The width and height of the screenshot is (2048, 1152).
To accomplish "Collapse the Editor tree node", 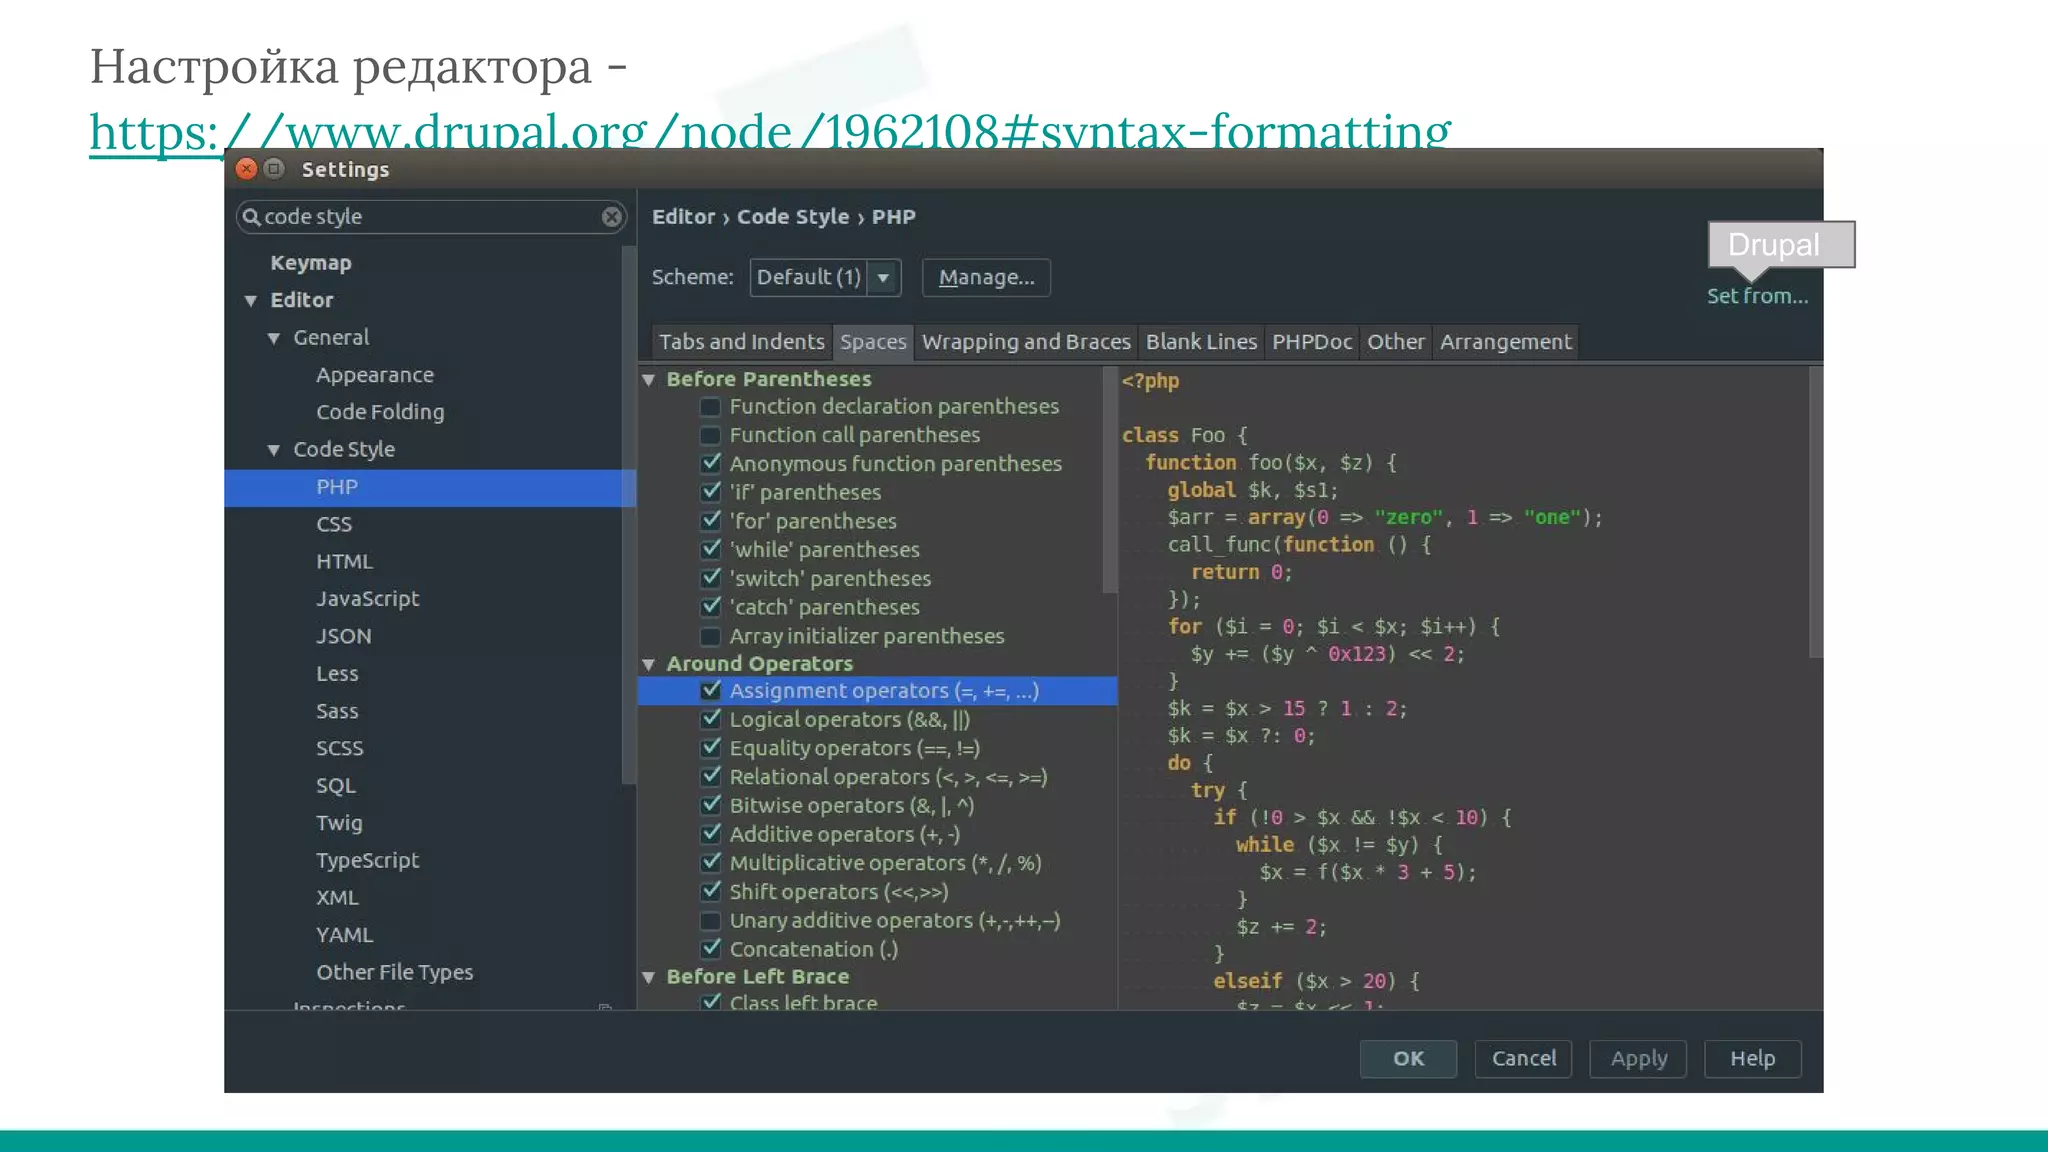I will coord(251,301).
